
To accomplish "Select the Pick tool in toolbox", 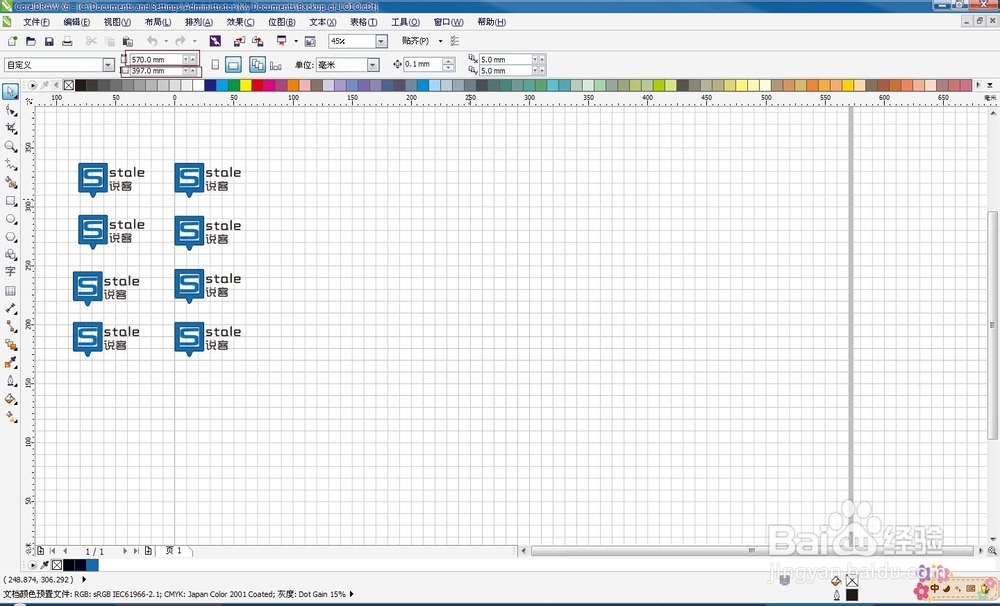I will coord(10,92).
